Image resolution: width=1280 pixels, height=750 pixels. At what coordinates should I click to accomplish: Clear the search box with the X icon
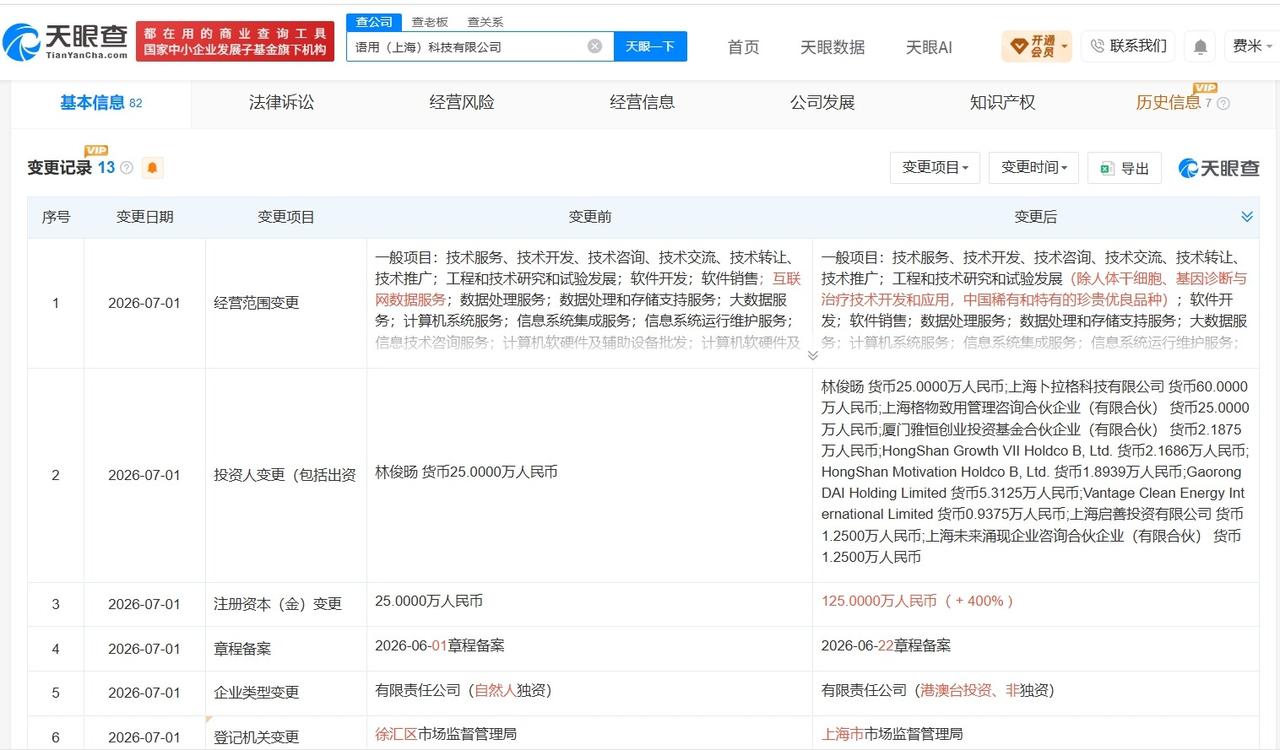[594, 46]
